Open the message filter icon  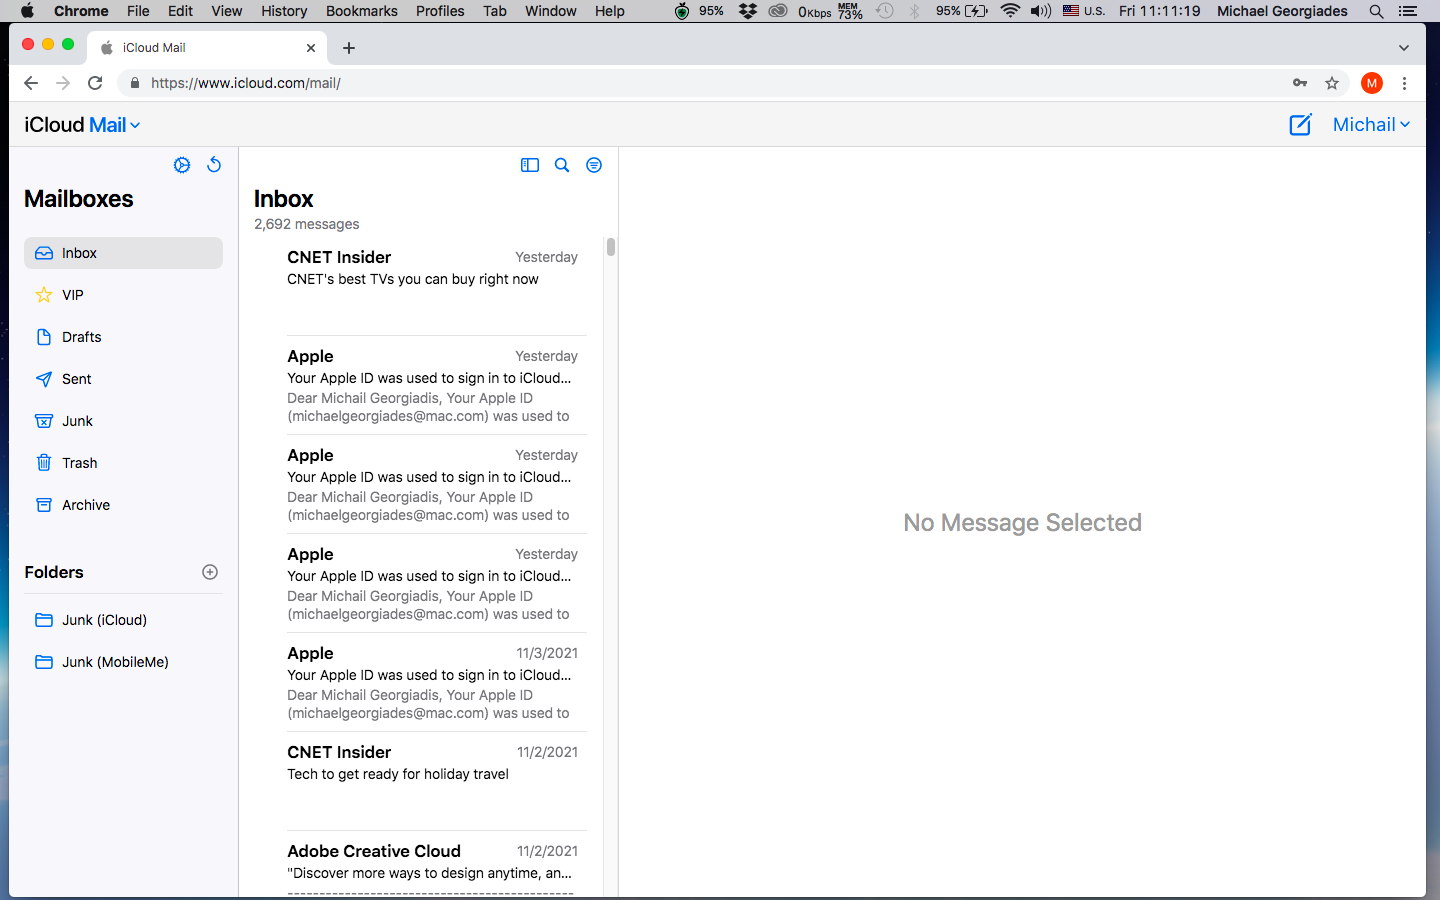pyautogui.click(x=594, y=165)
